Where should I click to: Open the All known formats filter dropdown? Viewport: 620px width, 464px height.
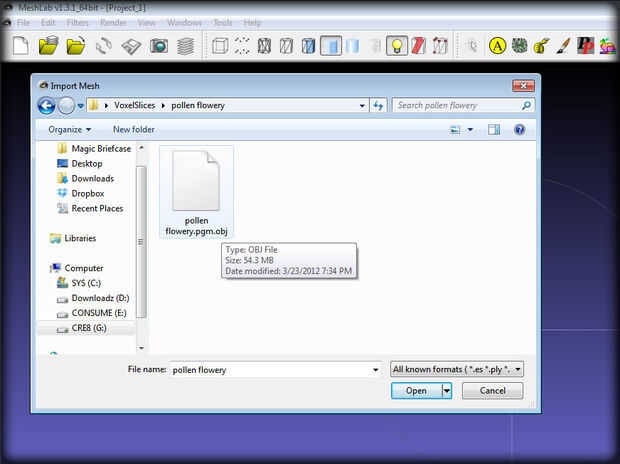(x=457, y=369)
